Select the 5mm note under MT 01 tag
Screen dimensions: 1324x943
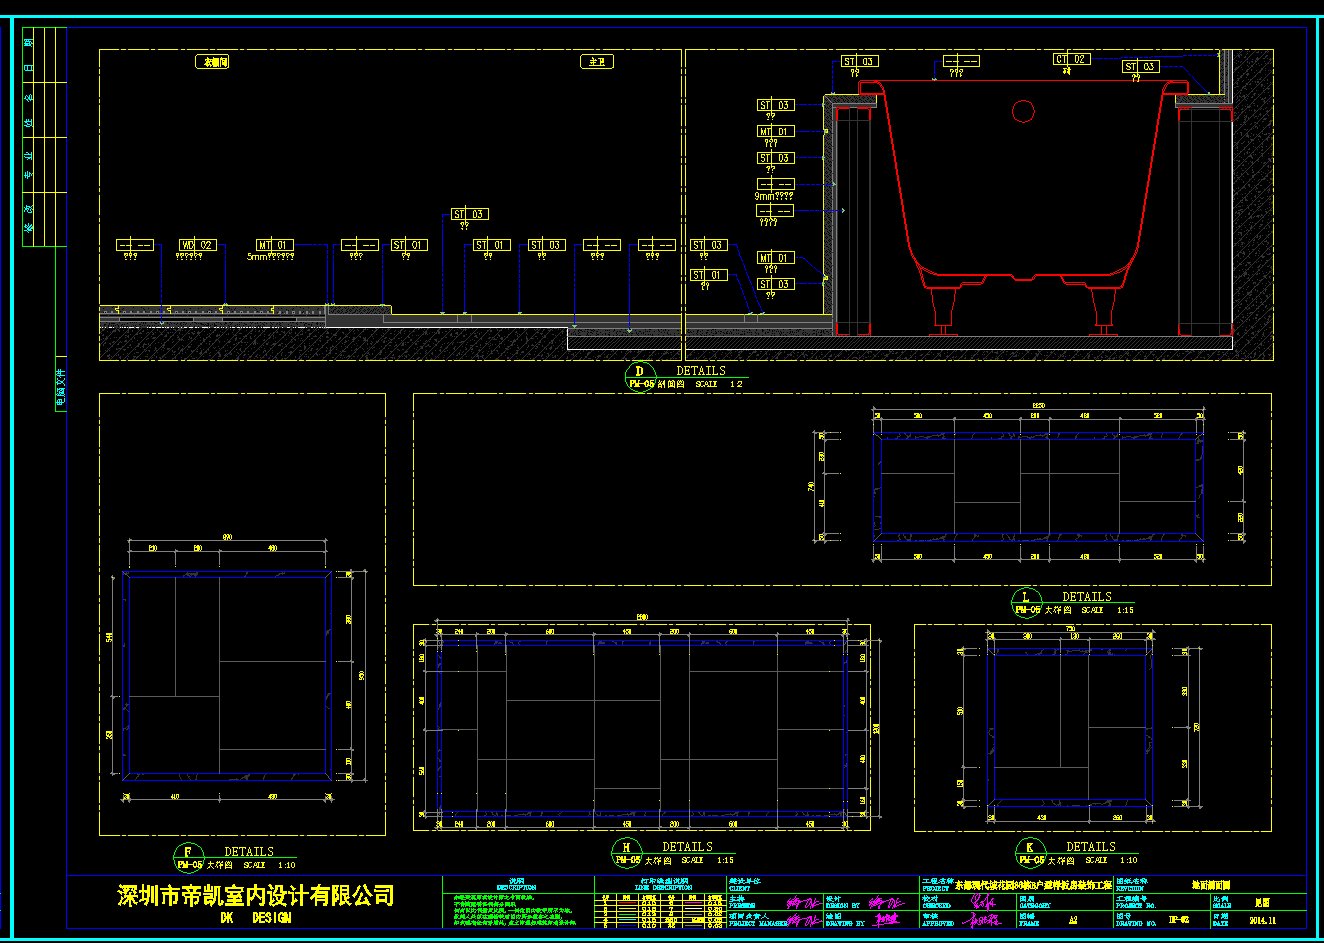tap(270, 257)
